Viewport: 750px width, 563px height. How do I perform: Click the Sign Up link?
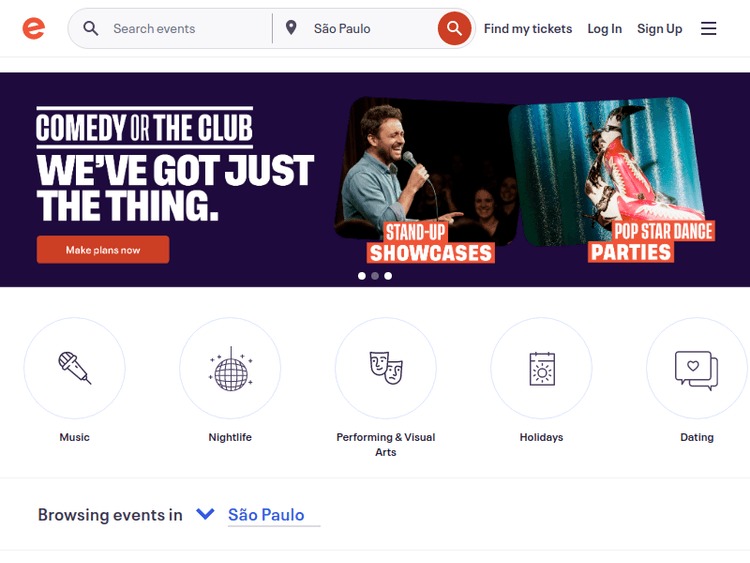point(660,29)
